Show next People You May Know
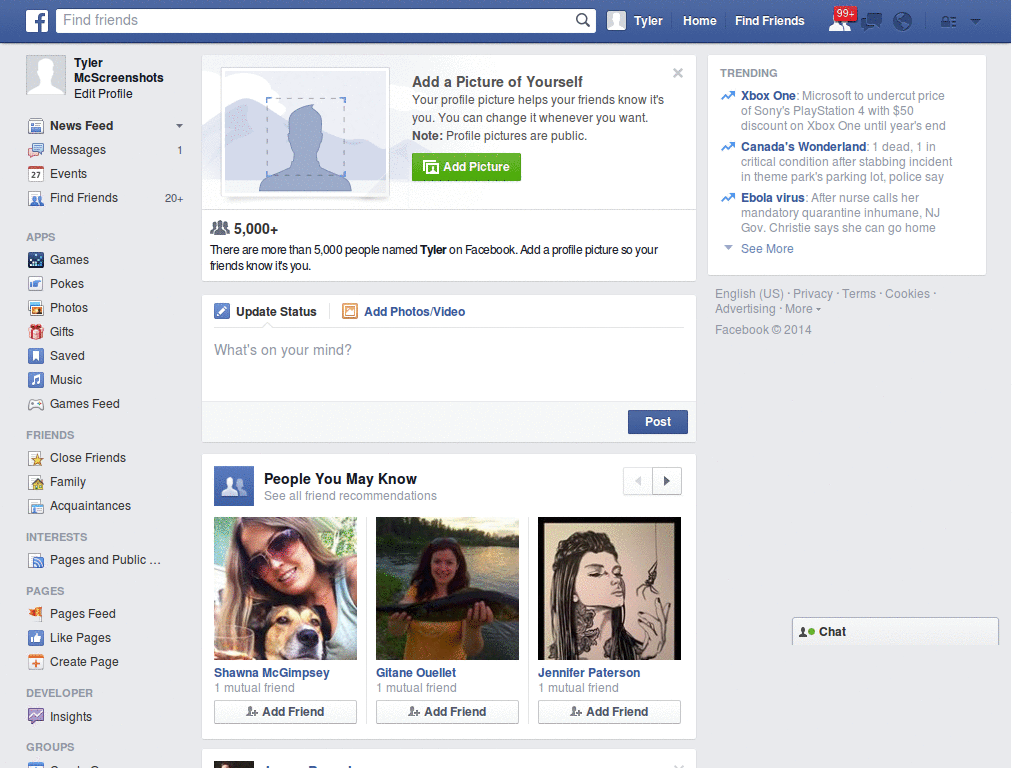1024x768 pixels. coord(667,481)
